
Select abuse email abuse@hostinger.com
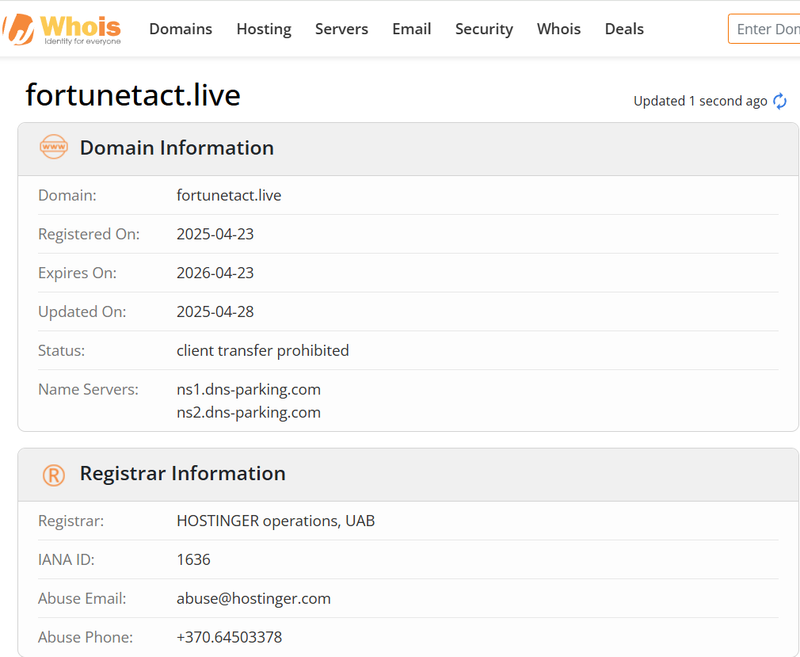[x=254, y=598]
